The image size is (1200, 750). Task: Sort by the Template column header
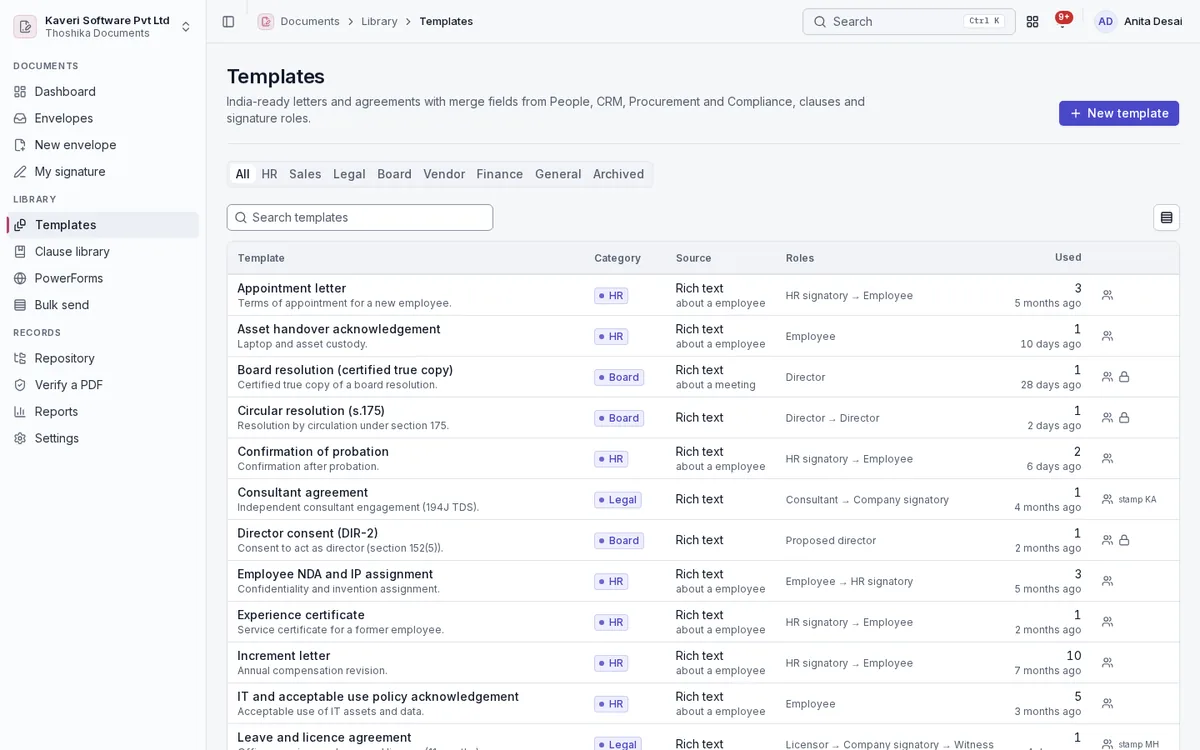click(261, 258)
